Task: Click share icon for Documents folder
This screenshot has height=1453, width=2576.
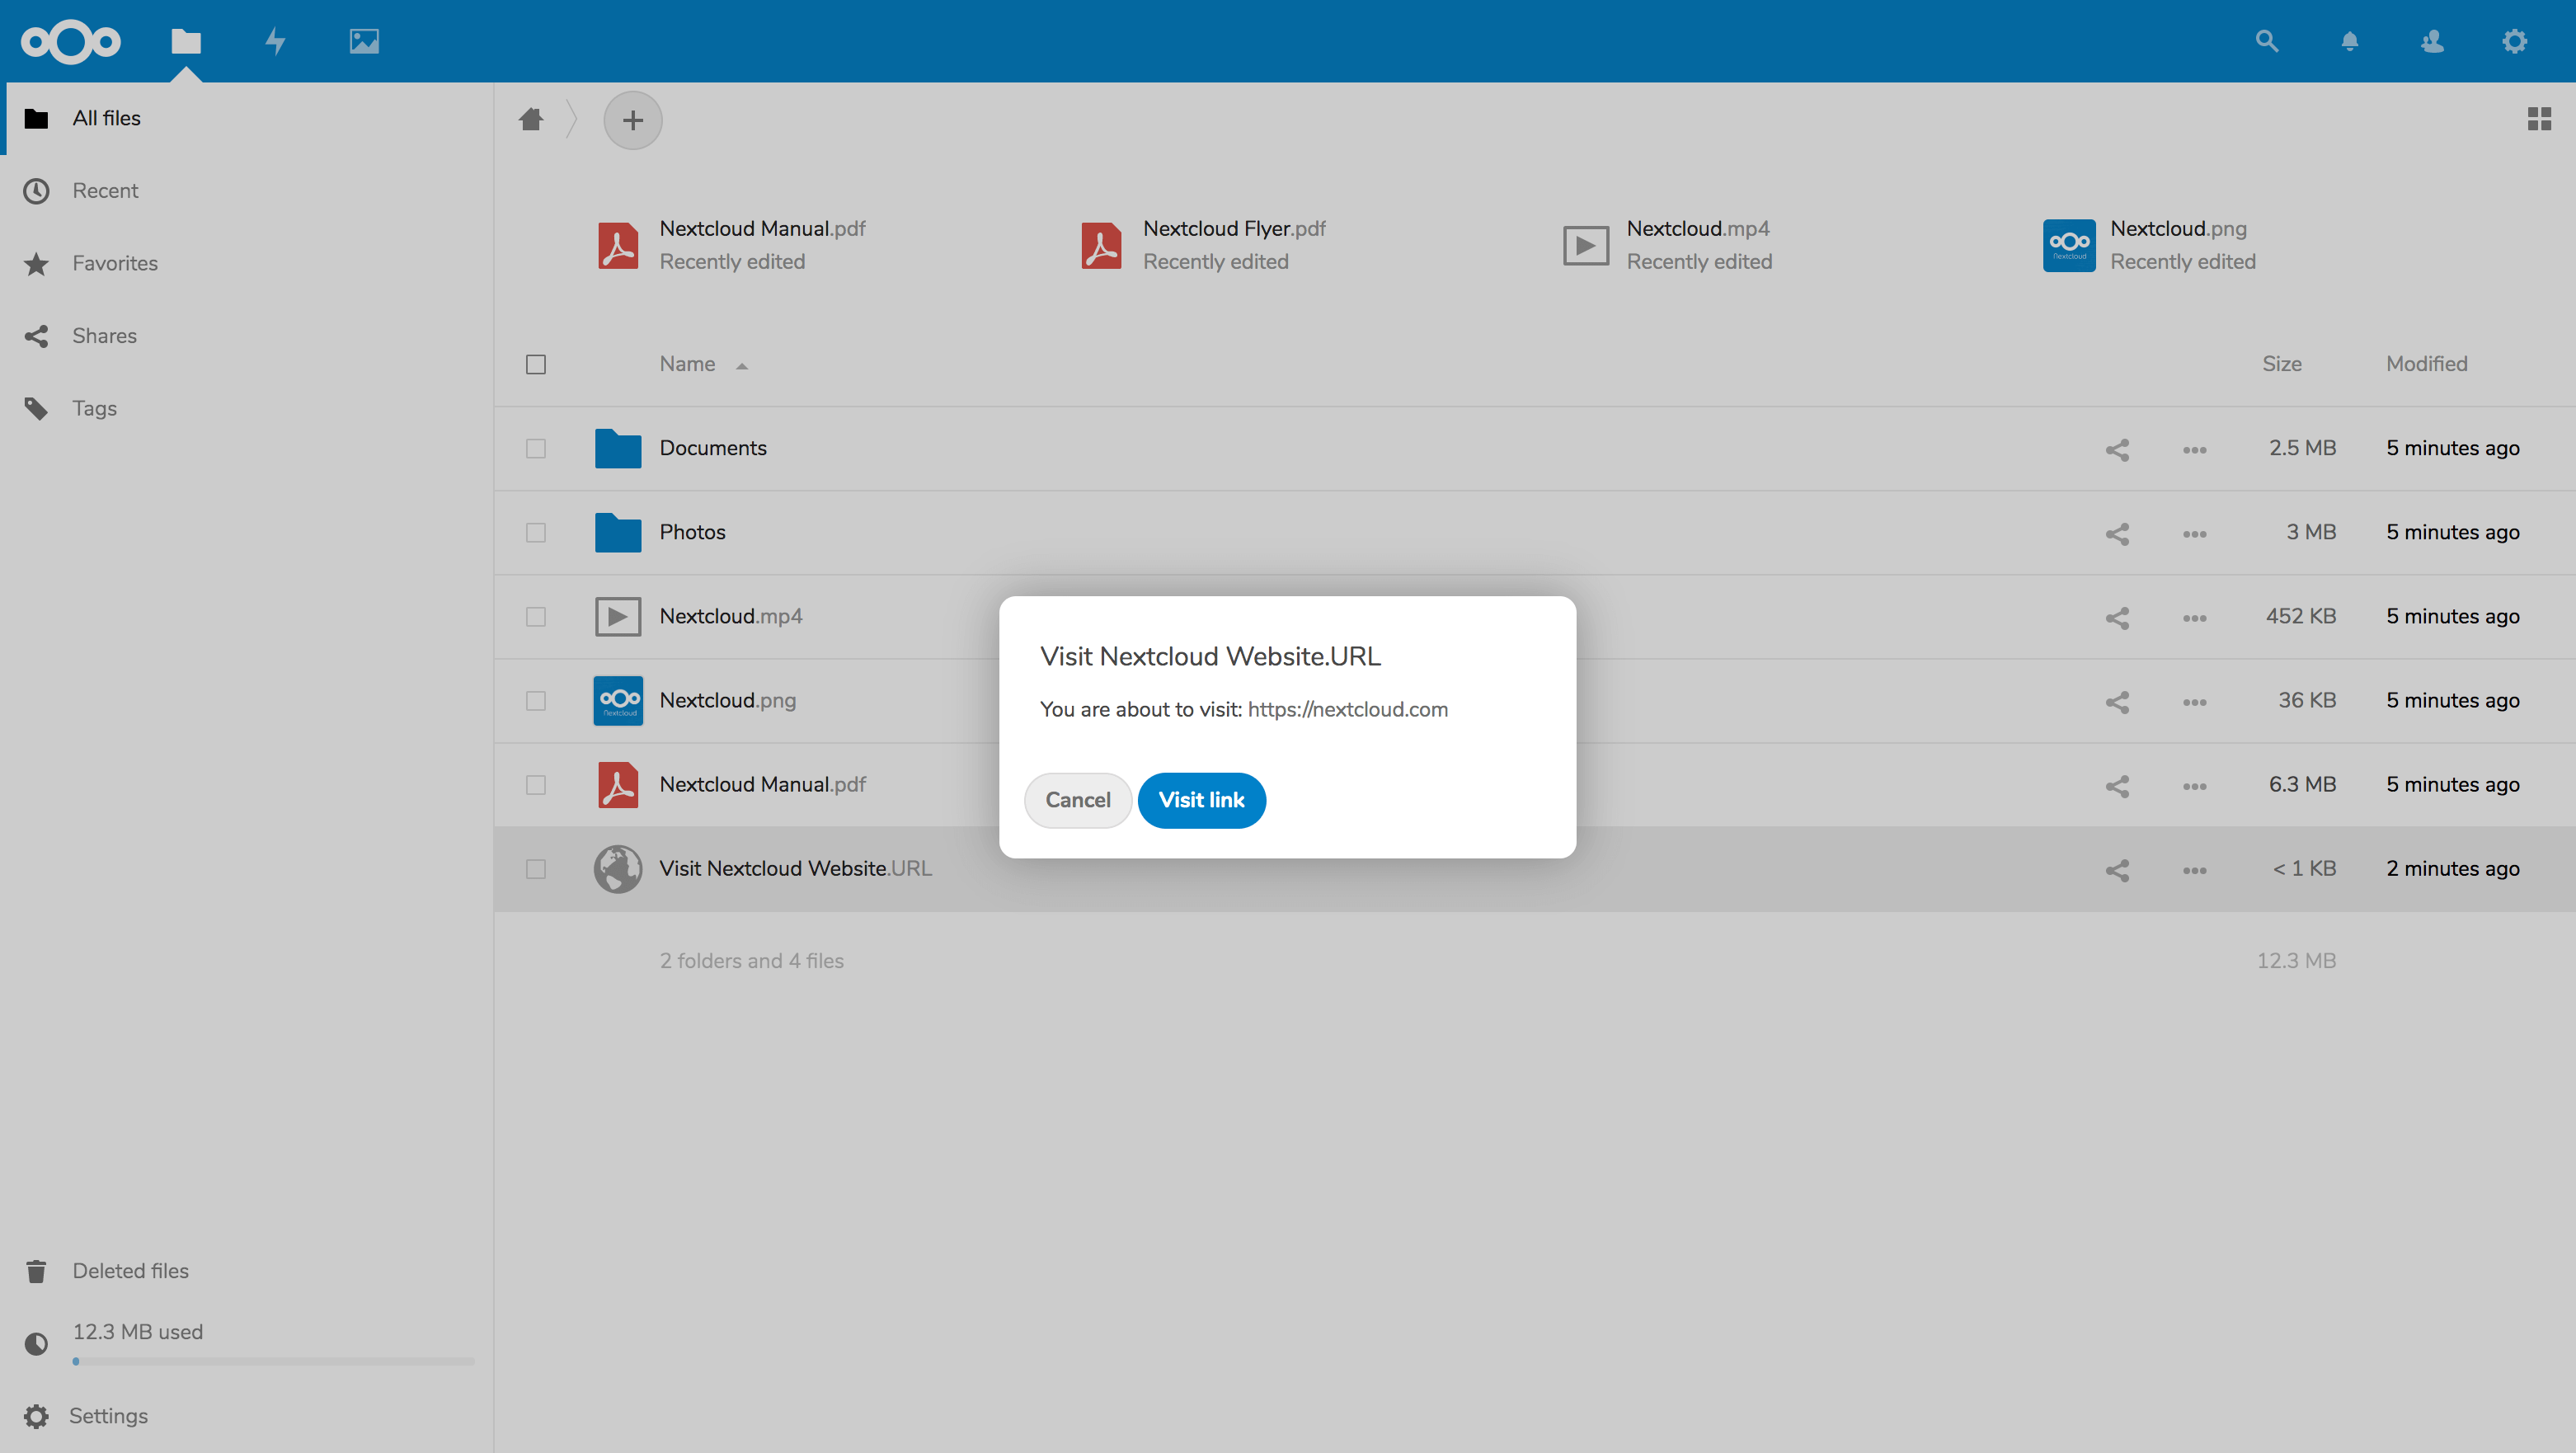Action: tap(2116, 449)
